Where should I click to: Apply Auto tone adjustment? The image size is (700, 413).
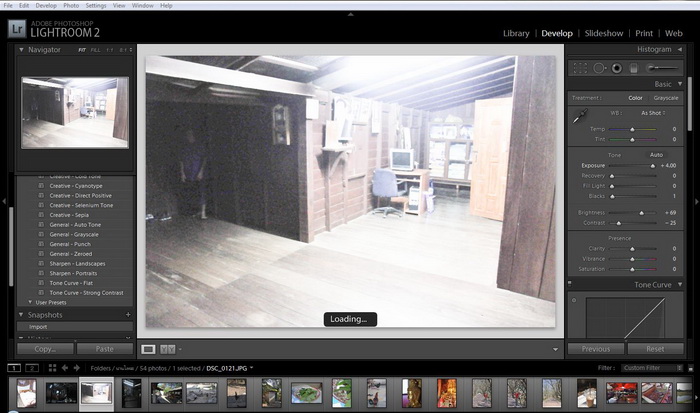tap(656, 155)
